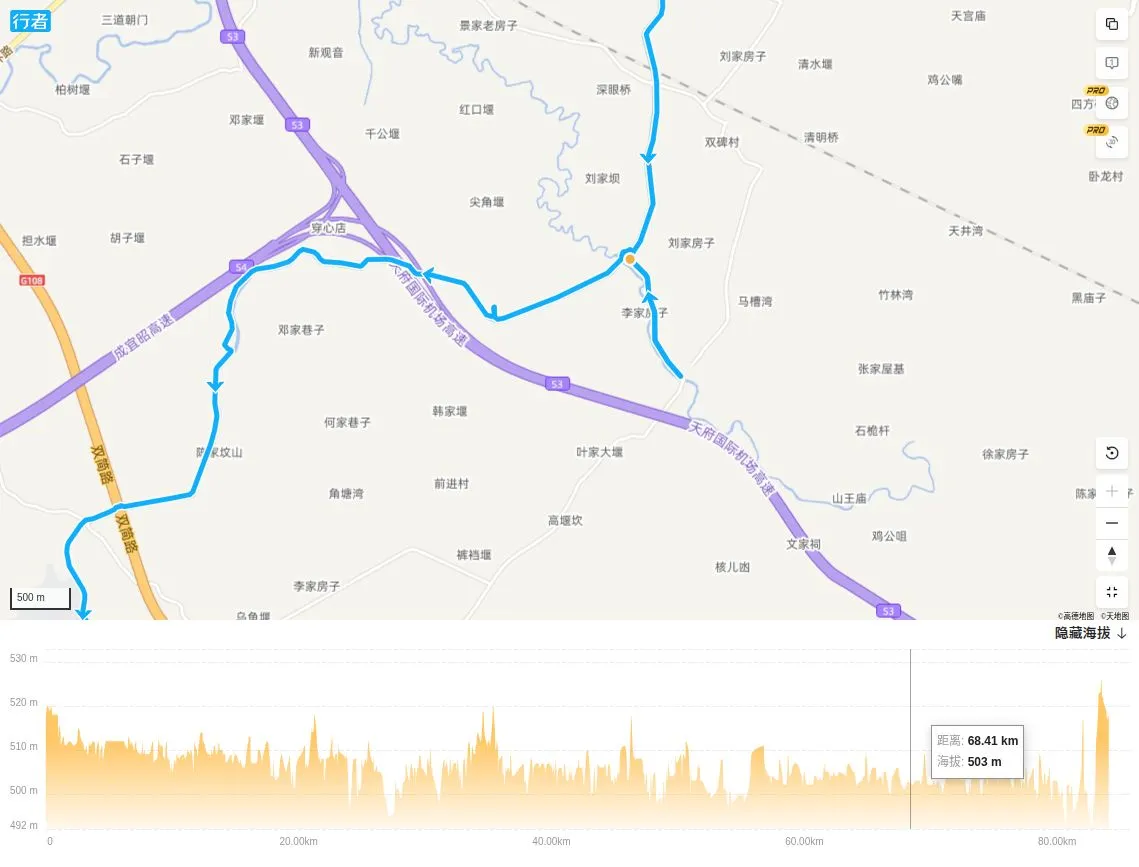
Task: Click elevation chart peak near 35 km
Action: [493, 712]
